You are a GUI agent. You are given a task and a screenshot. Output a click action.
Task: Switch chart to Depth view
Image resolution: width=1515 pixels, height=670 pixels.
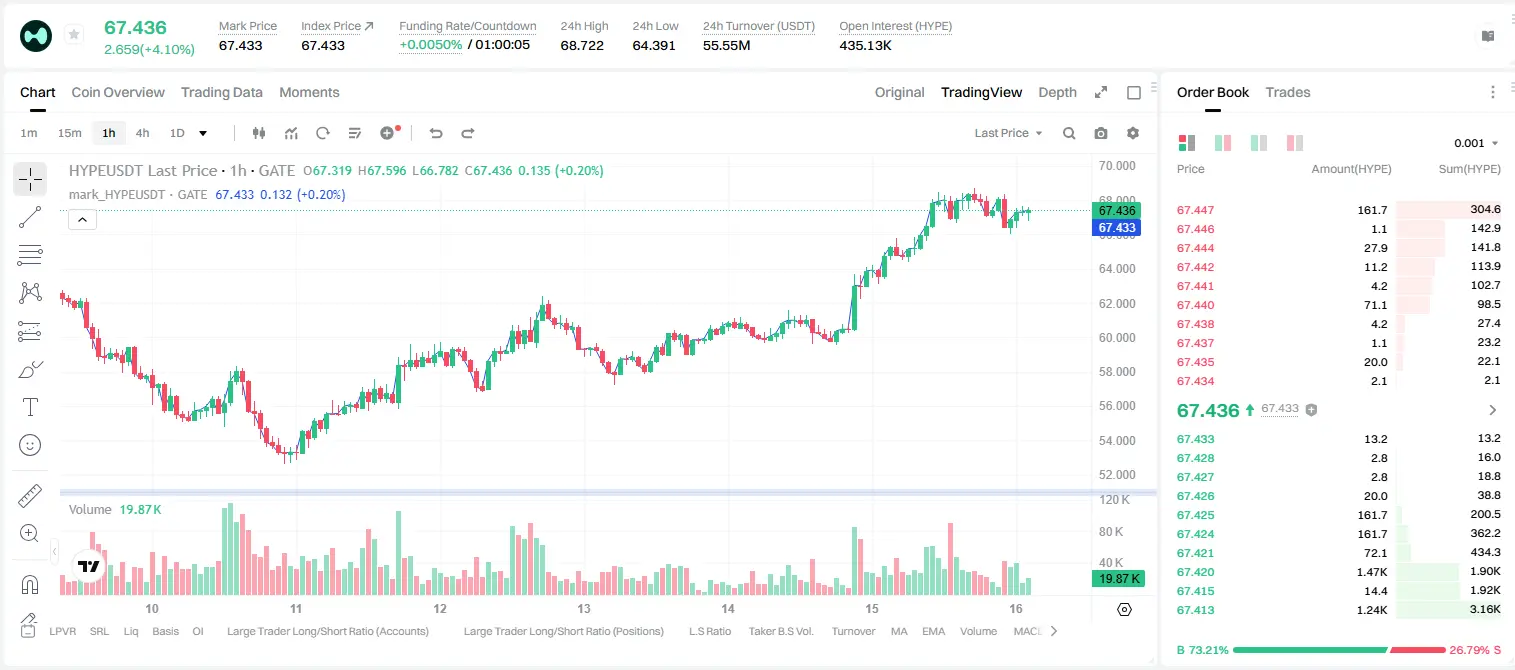(1057, 92)
